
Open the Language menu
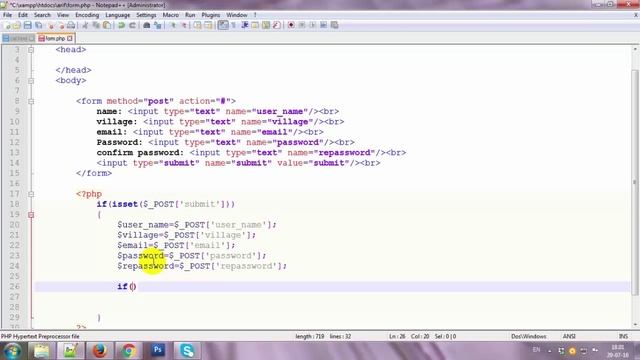(118, 15)
